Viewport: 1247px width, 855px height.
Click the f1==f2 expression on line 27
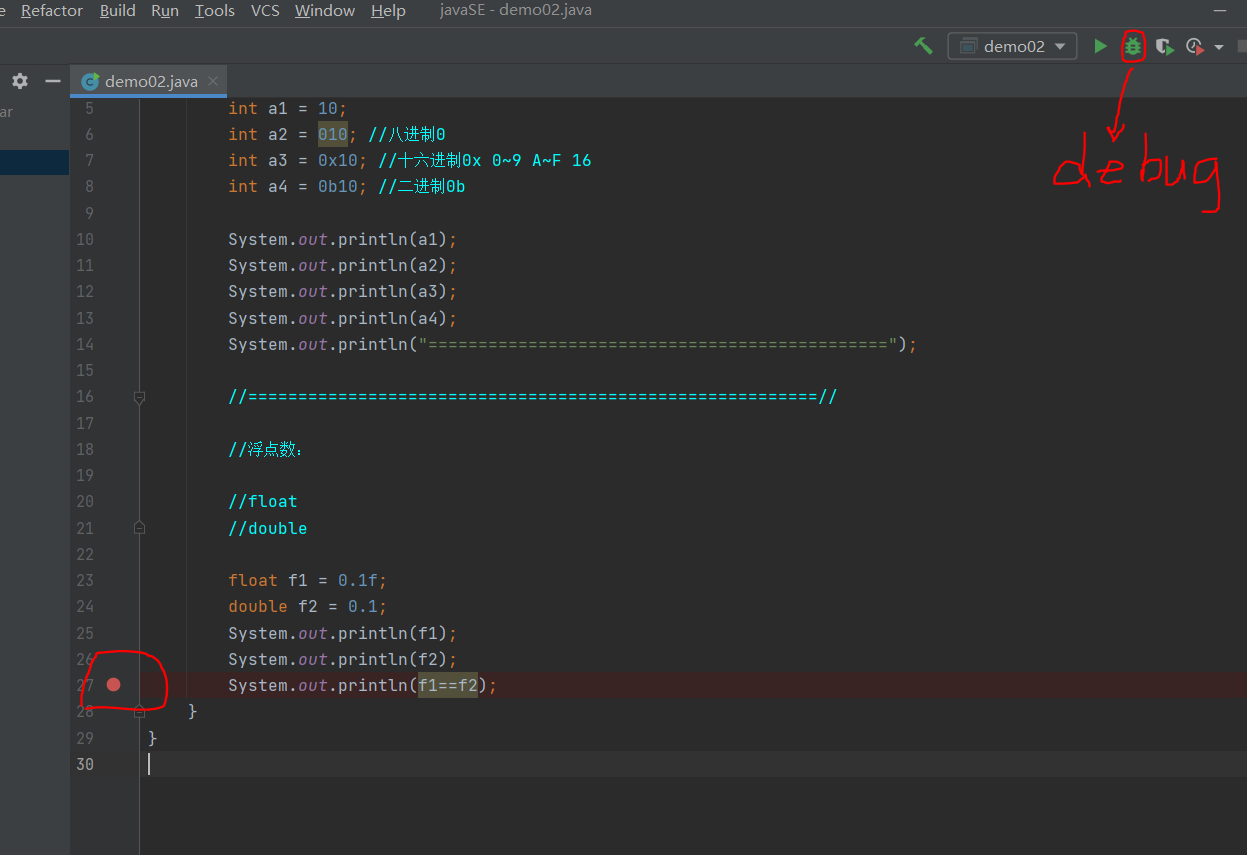pyautogui.click(x=448, y=685)
